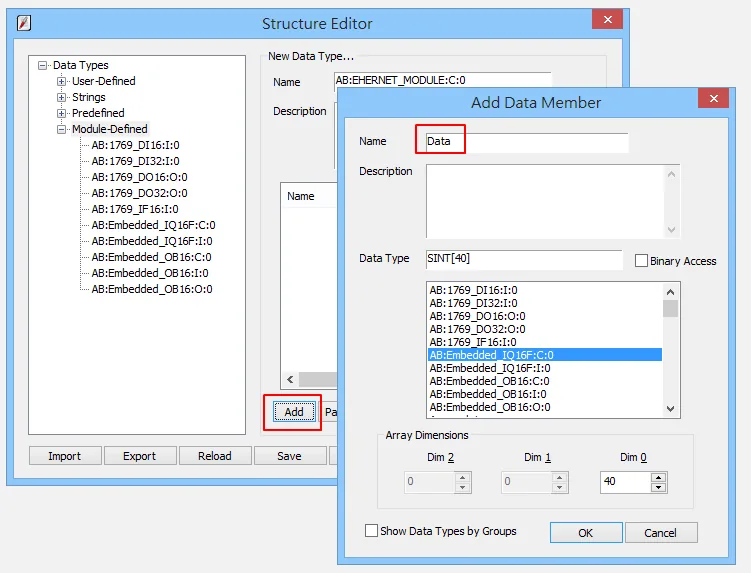Choose AB:Embedded_IQ16F:I:0 in data type list

pyautogui.click(x=545, y=368)
